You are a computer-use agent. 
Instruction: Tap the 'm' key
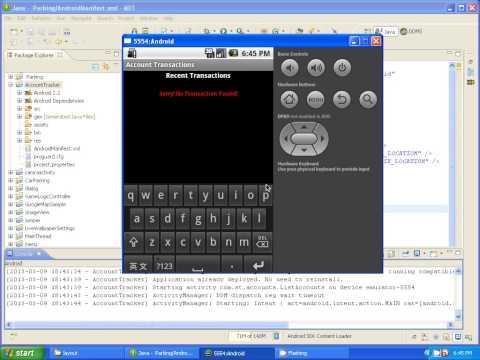click(244, 242)
